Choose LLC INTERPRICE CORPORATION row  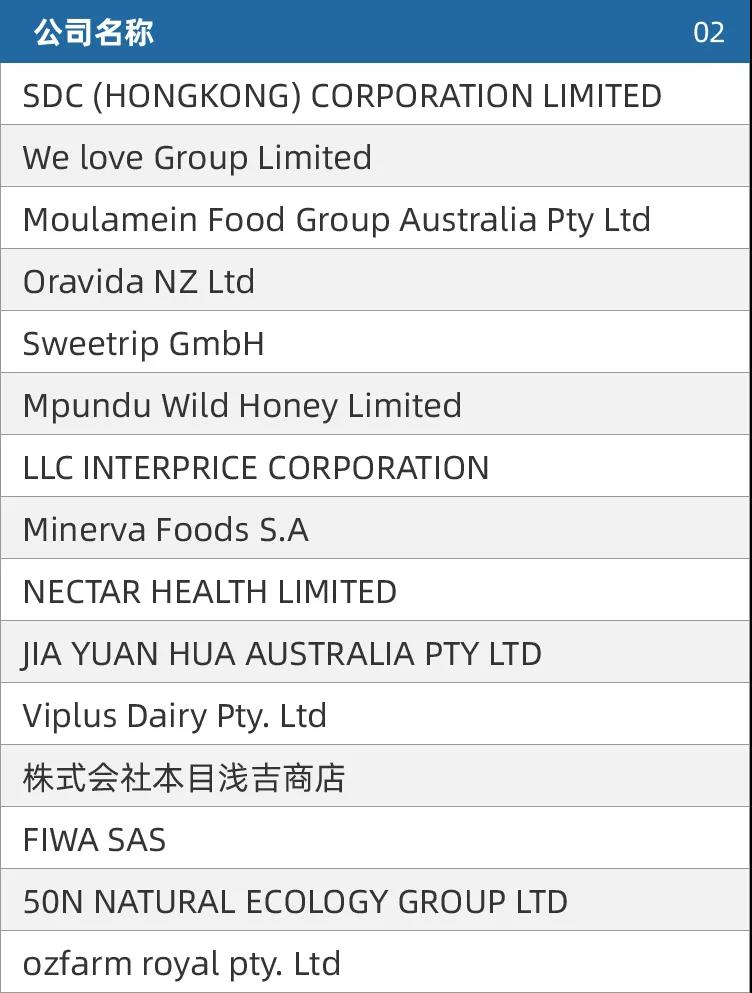click(x=376, y=466)
